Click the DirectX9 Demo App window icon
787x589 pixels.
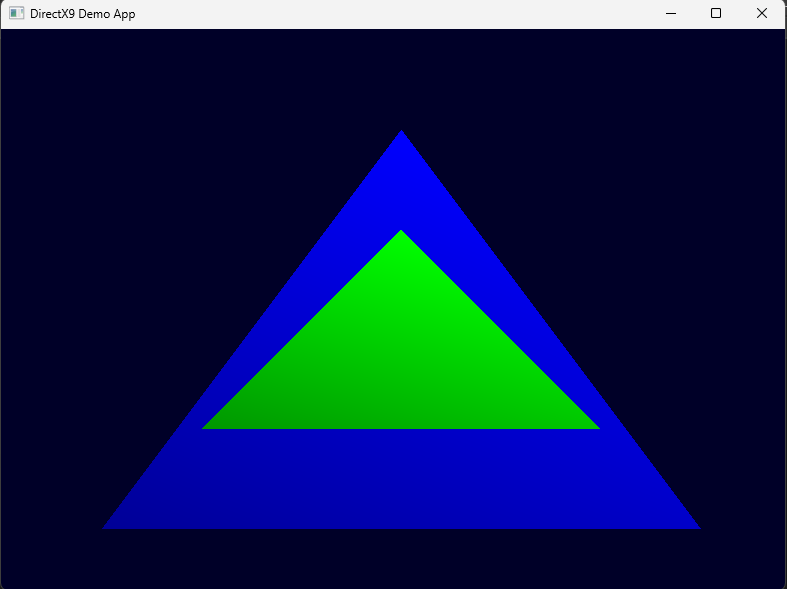pos(17,14)
